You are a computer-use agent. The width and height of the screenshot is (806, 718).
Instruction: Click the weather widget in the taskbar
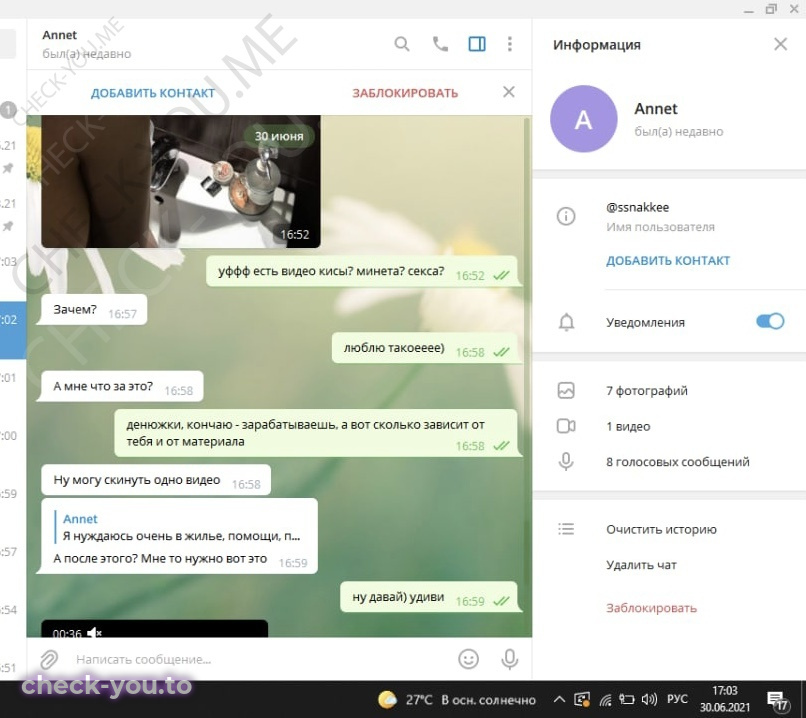[456, 699]
